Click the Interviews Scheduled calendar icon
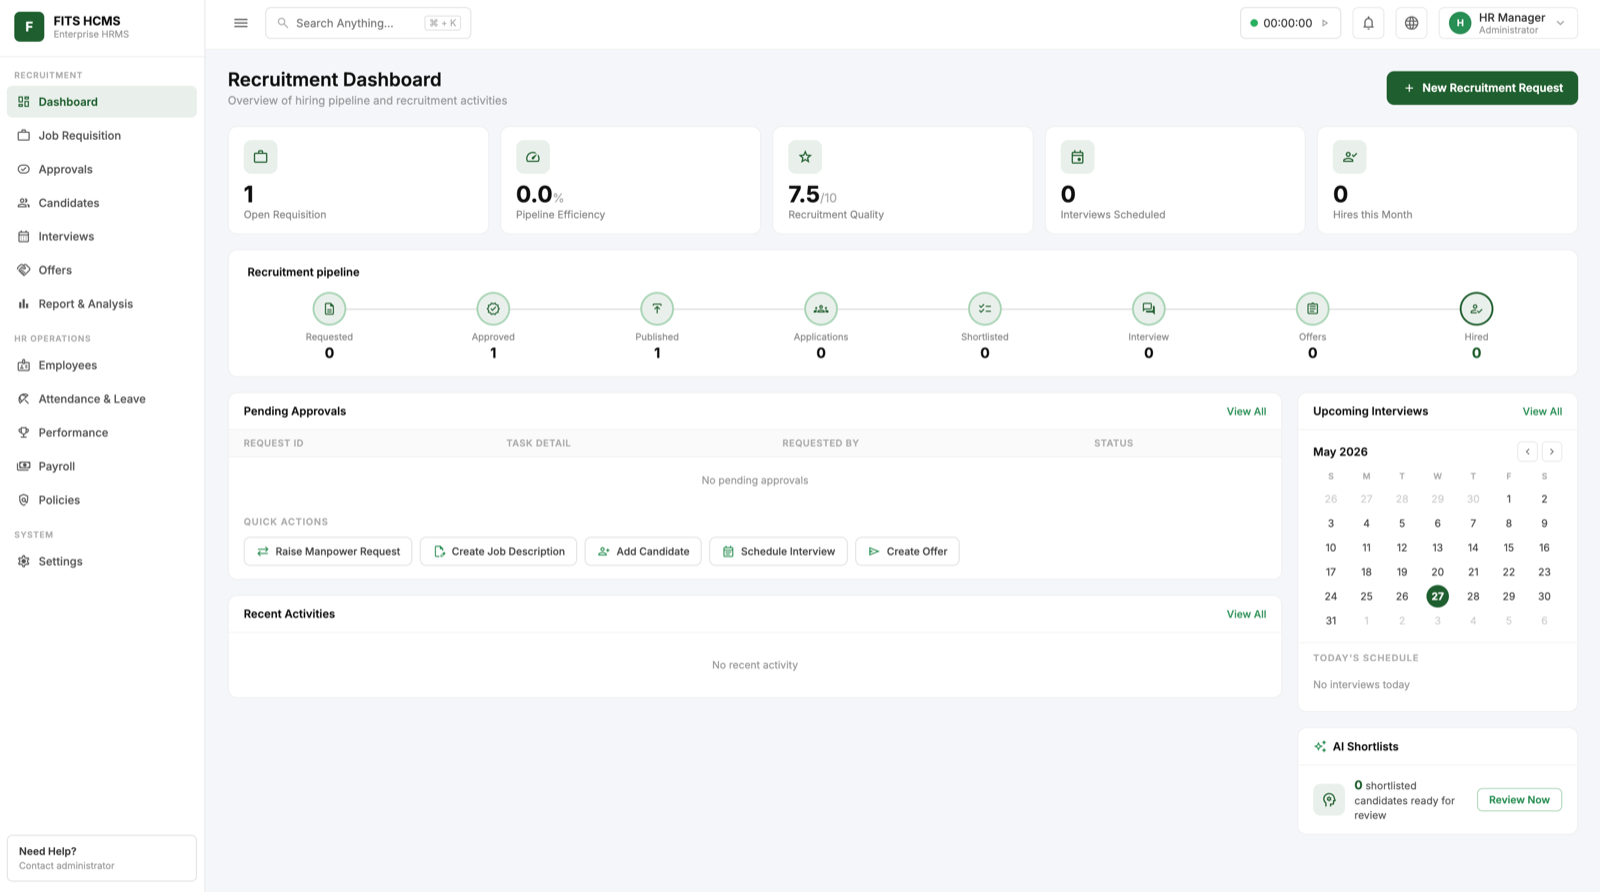 click(x=1077, y=157)
